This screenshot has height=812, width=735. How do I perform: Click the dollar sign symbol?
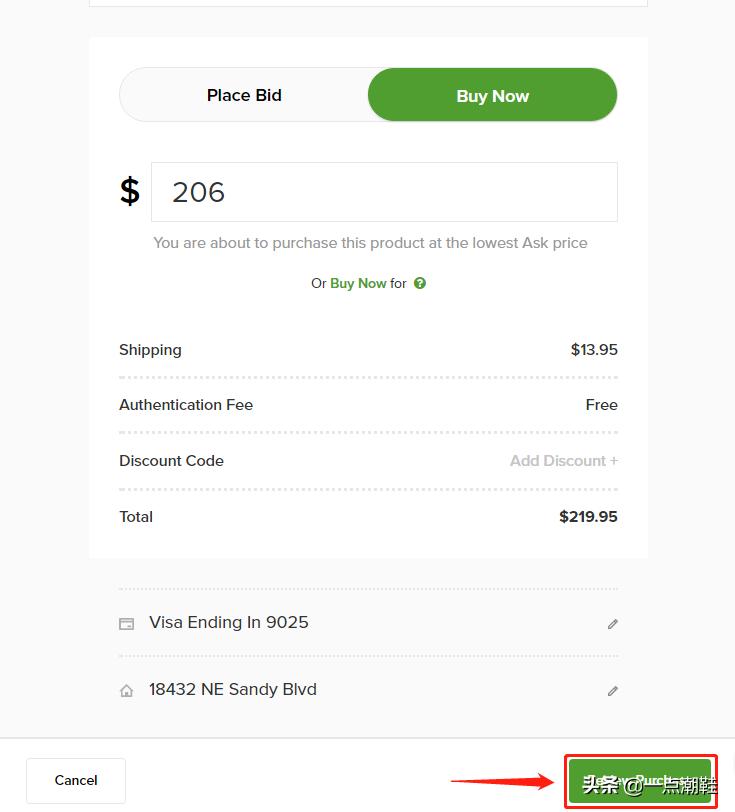[x=130, y=191]
